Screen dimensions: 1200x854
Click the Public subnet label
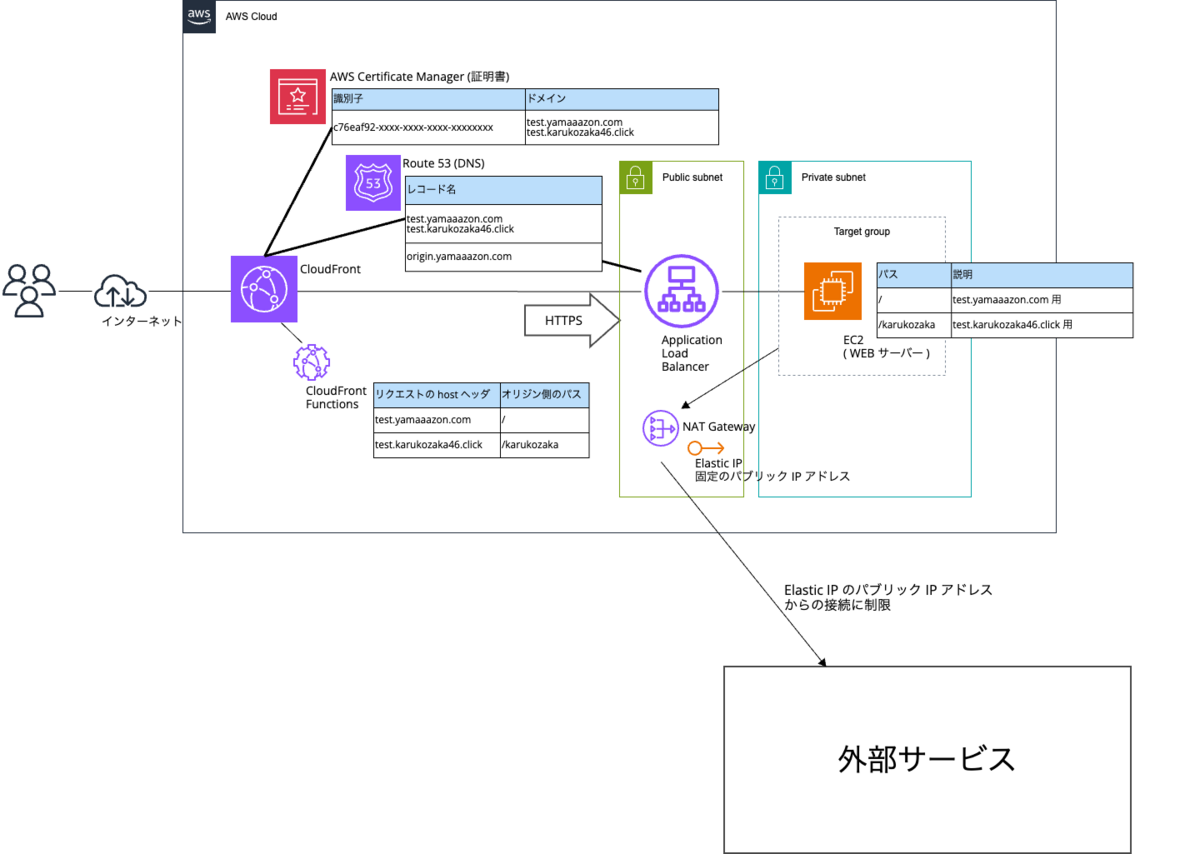point(692,177)
